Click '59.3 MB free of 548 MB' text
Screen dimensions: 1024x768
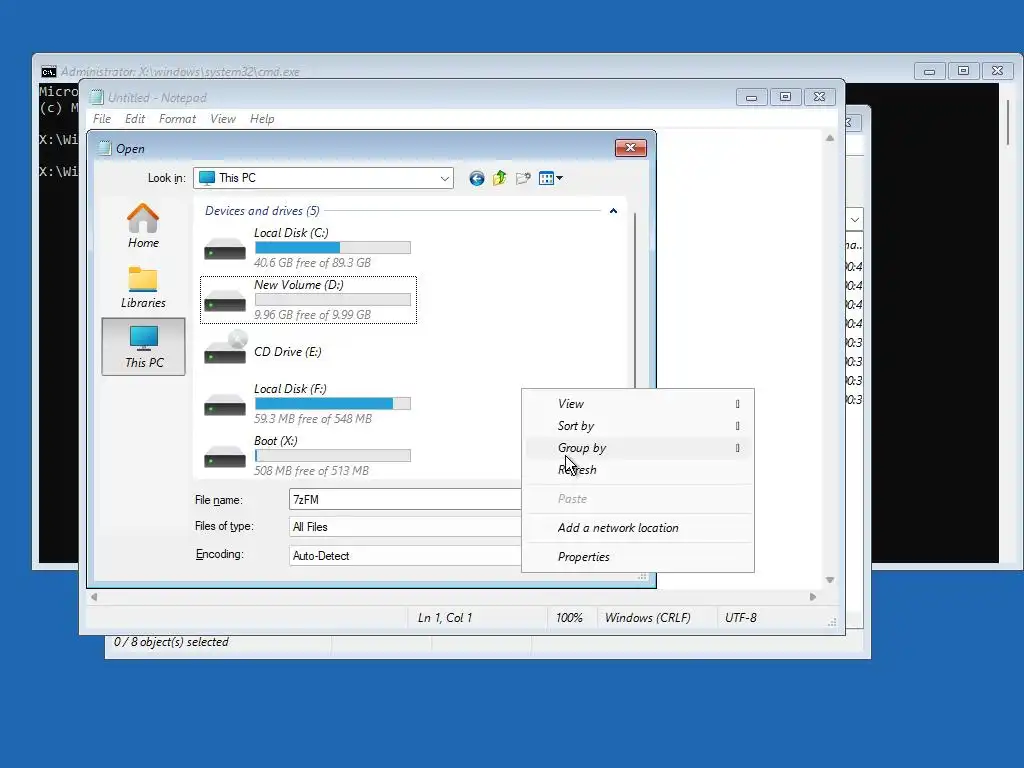pyautogui.click(x=313, y=419)
